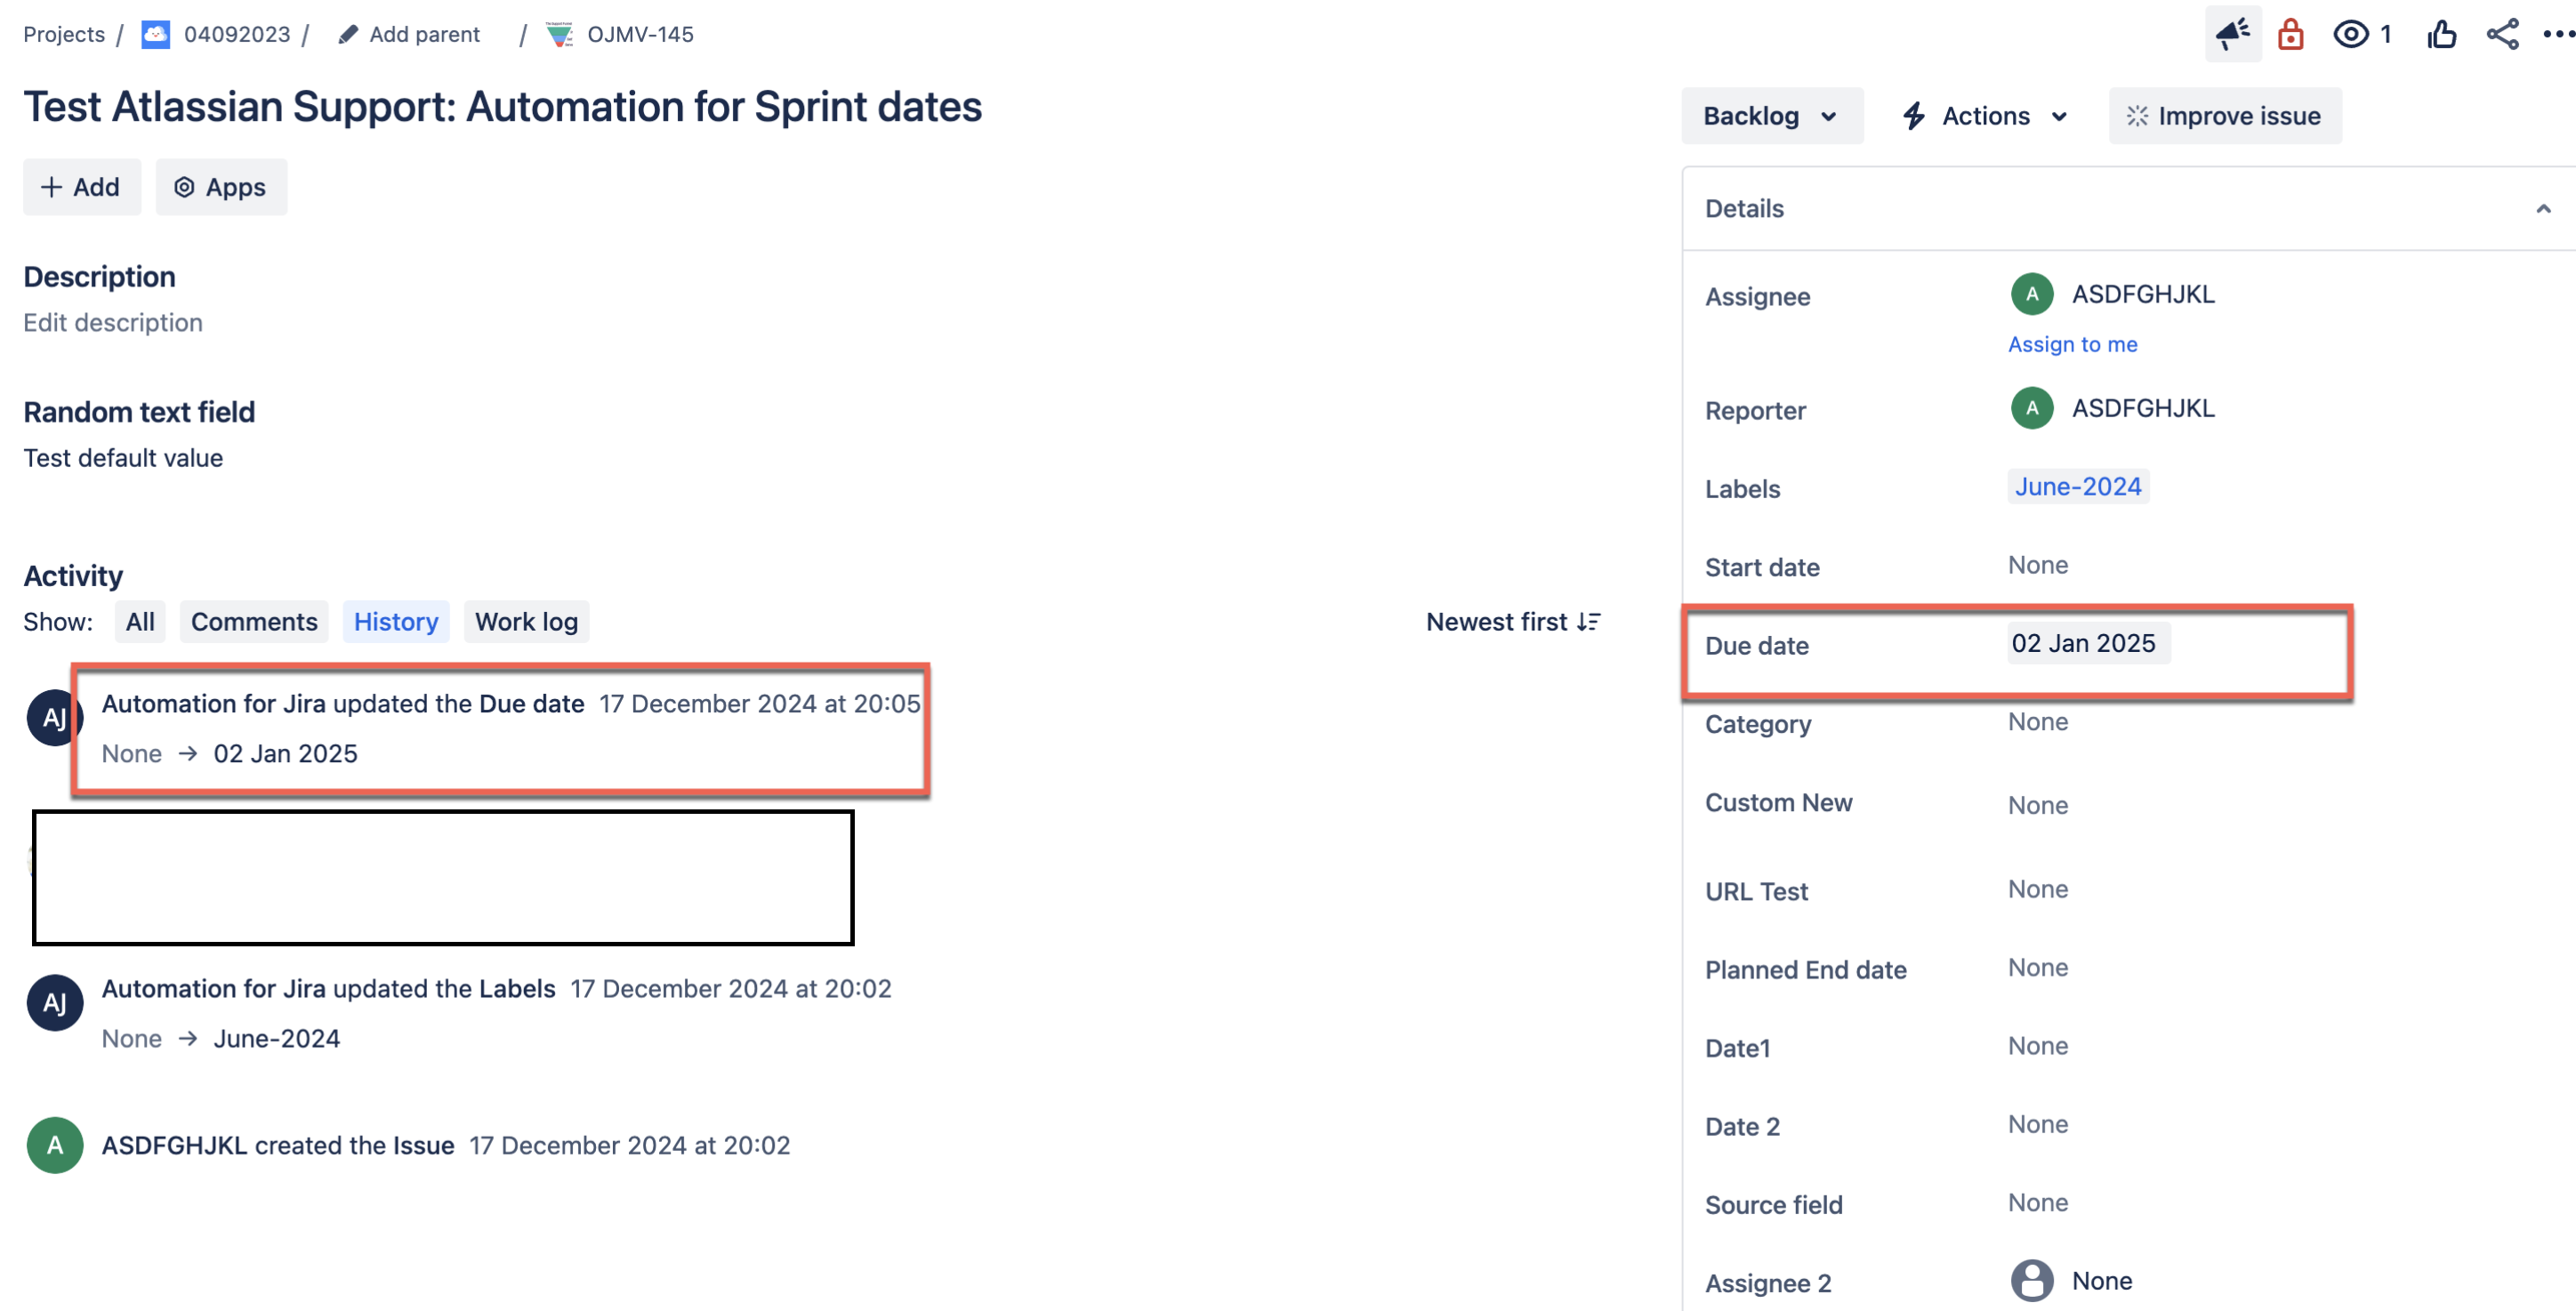Viewport: 2576px width, 1311px height.
Task: Click the June-2024 label
Action: click(2077, 487)
